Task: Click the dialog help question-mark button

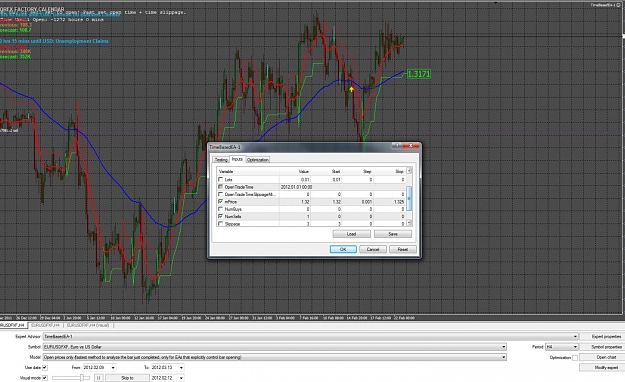Action: [397, 146]
